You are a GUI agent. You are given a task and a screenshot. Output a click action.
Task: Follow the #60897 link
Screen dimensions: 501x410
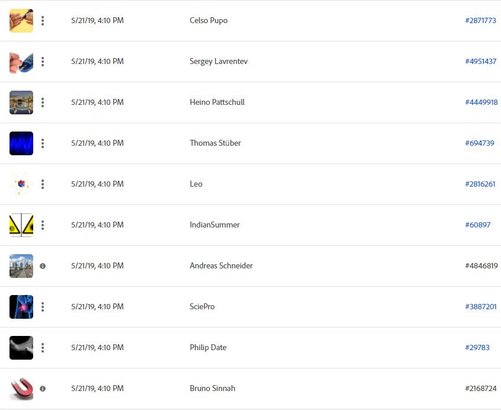click(478, 225)
